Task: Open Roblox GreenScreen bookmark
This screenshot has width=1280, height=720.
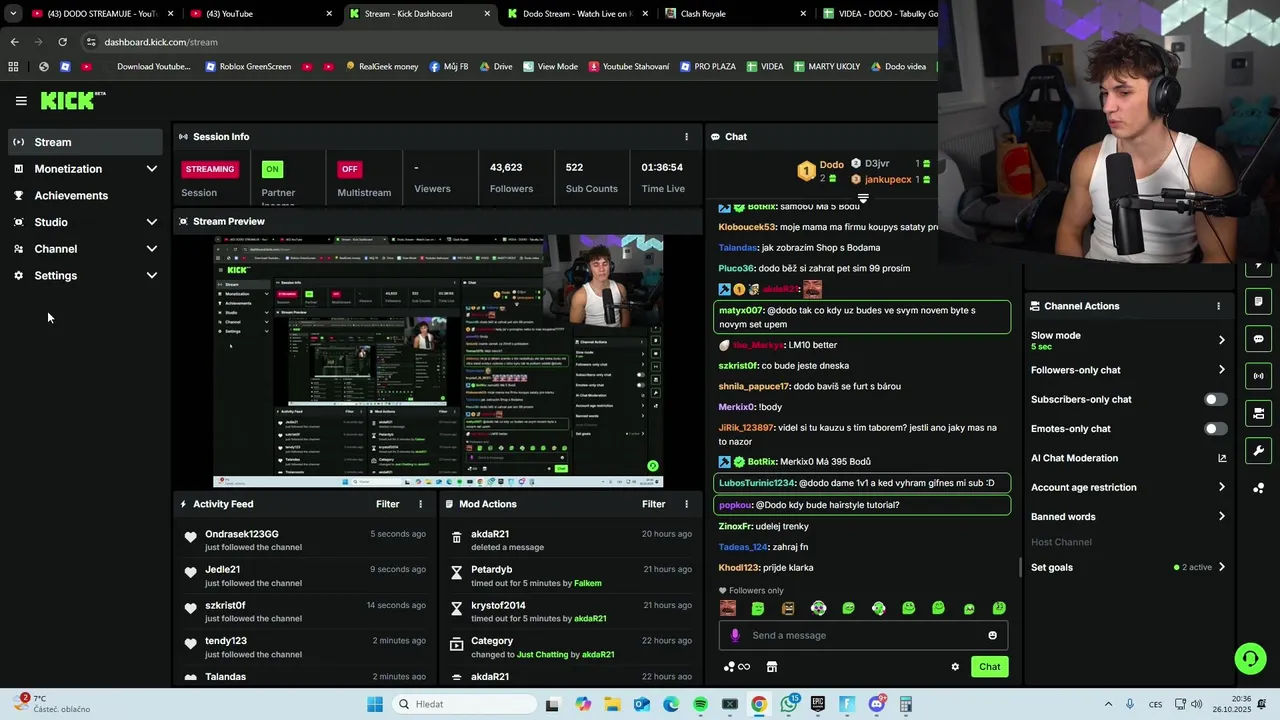Action: coord(248,67)
